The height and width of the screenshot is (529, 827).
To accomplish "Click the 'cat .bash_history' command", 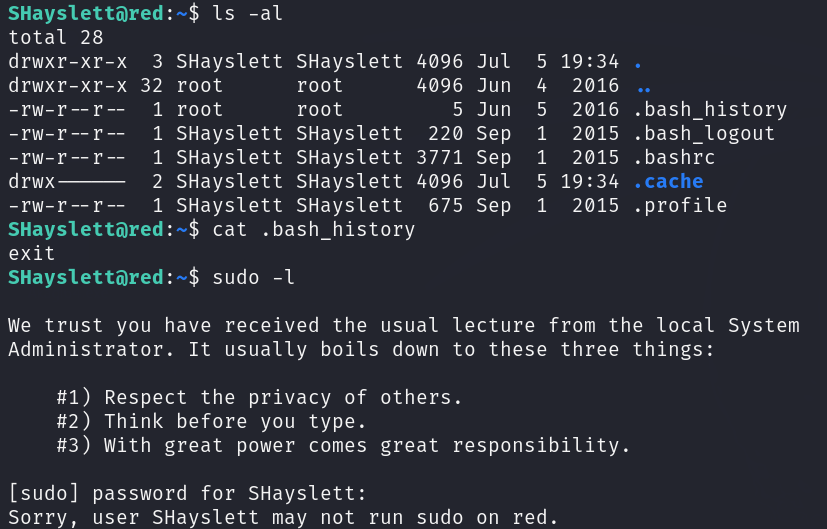I will (313, 229).
